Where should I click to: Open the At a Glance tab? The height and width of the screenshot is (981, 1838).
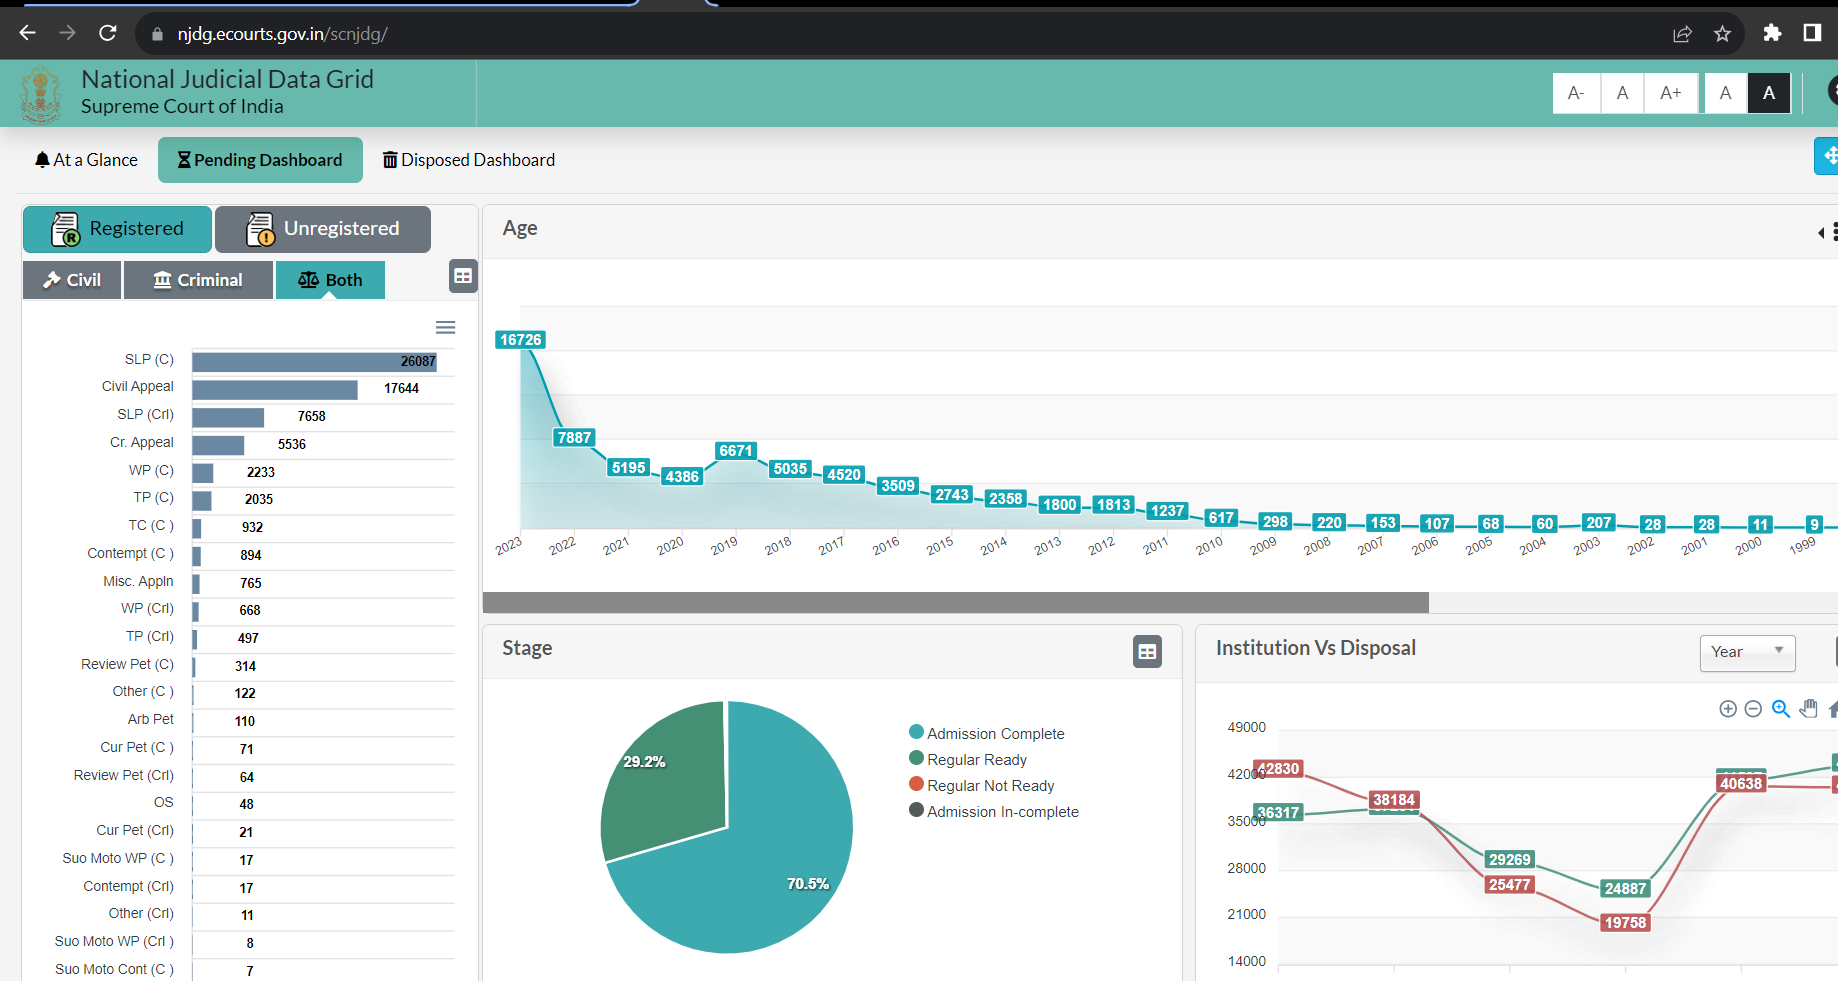pos(86,160)
